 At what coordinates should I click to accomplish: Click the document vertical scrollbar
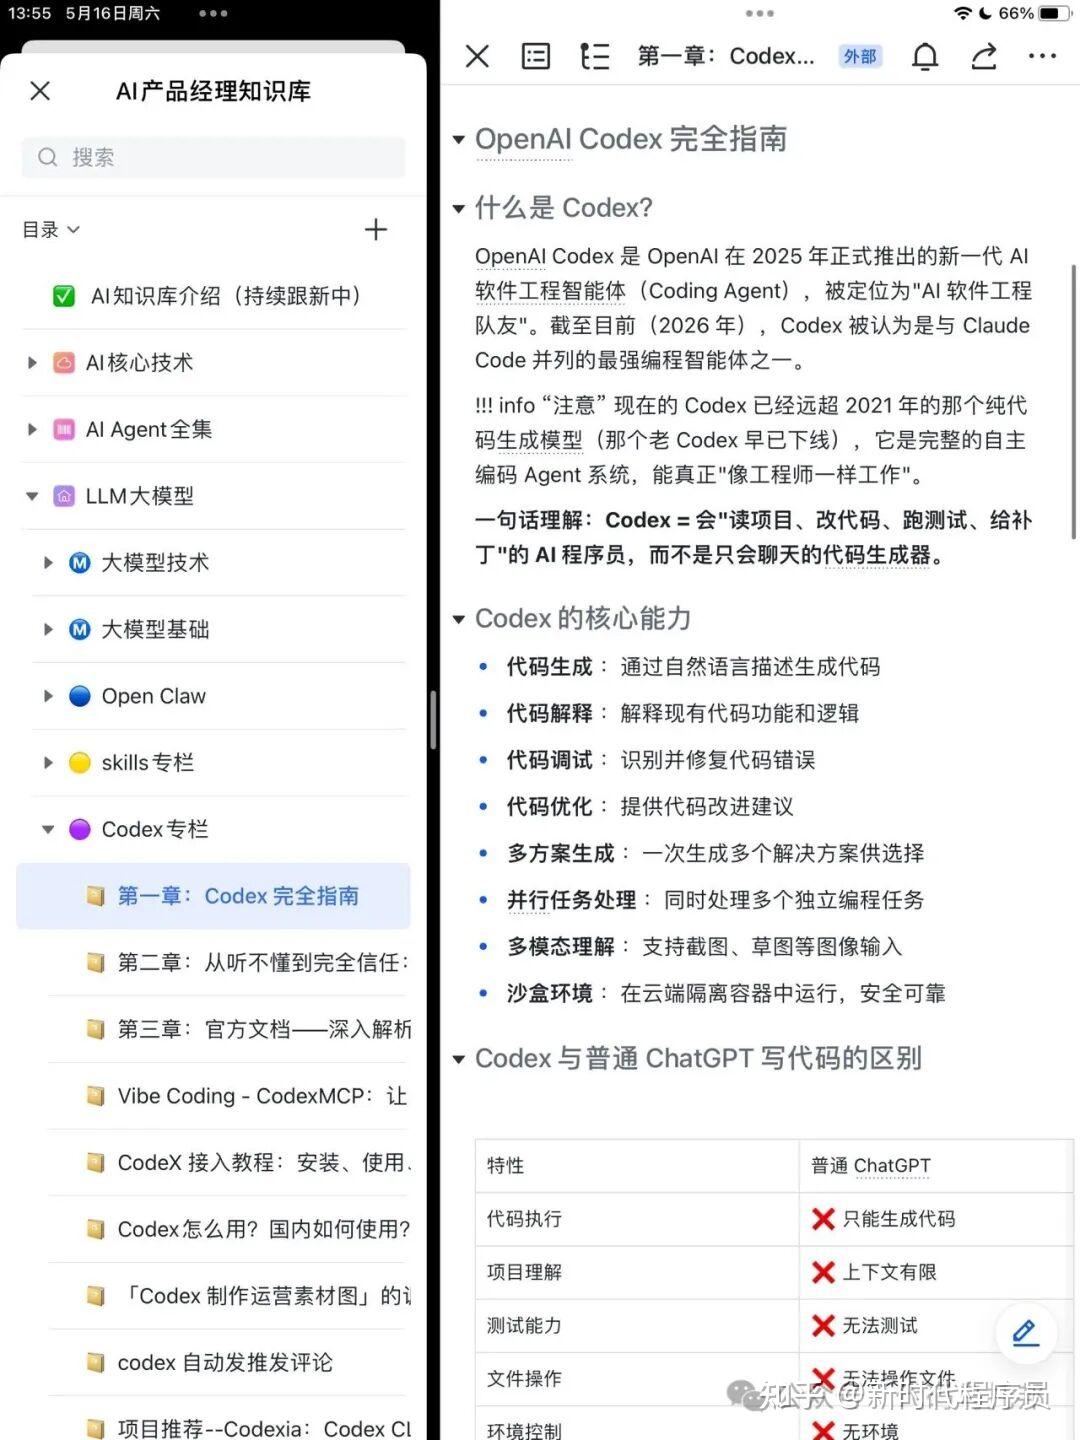[x=1075, y=402]
